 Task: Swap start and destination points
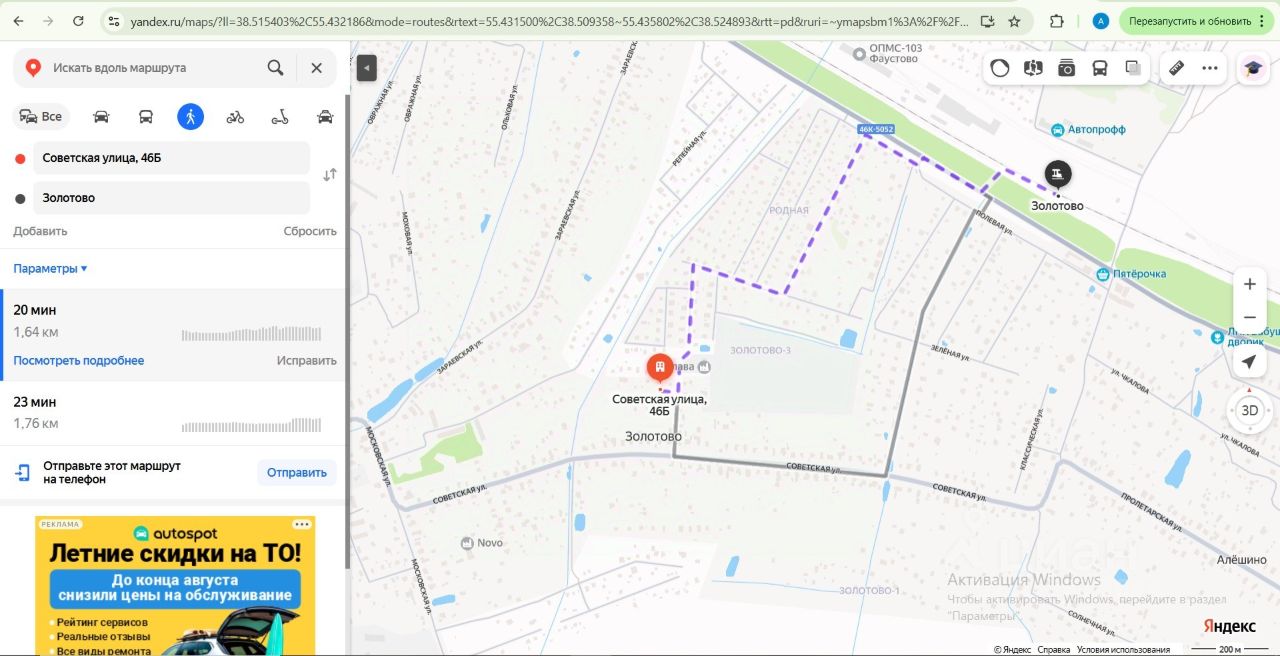[330, 175]
